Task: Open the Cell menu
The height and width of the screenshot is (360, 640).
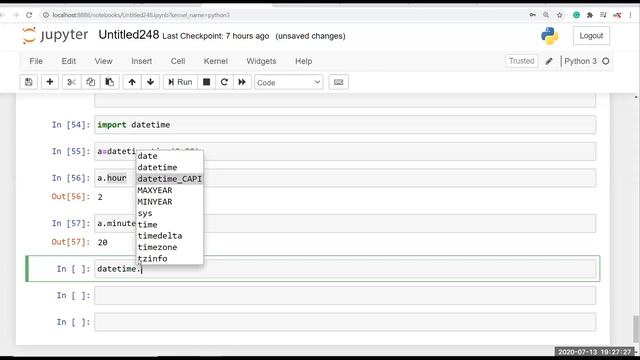Action: (178, 61)
